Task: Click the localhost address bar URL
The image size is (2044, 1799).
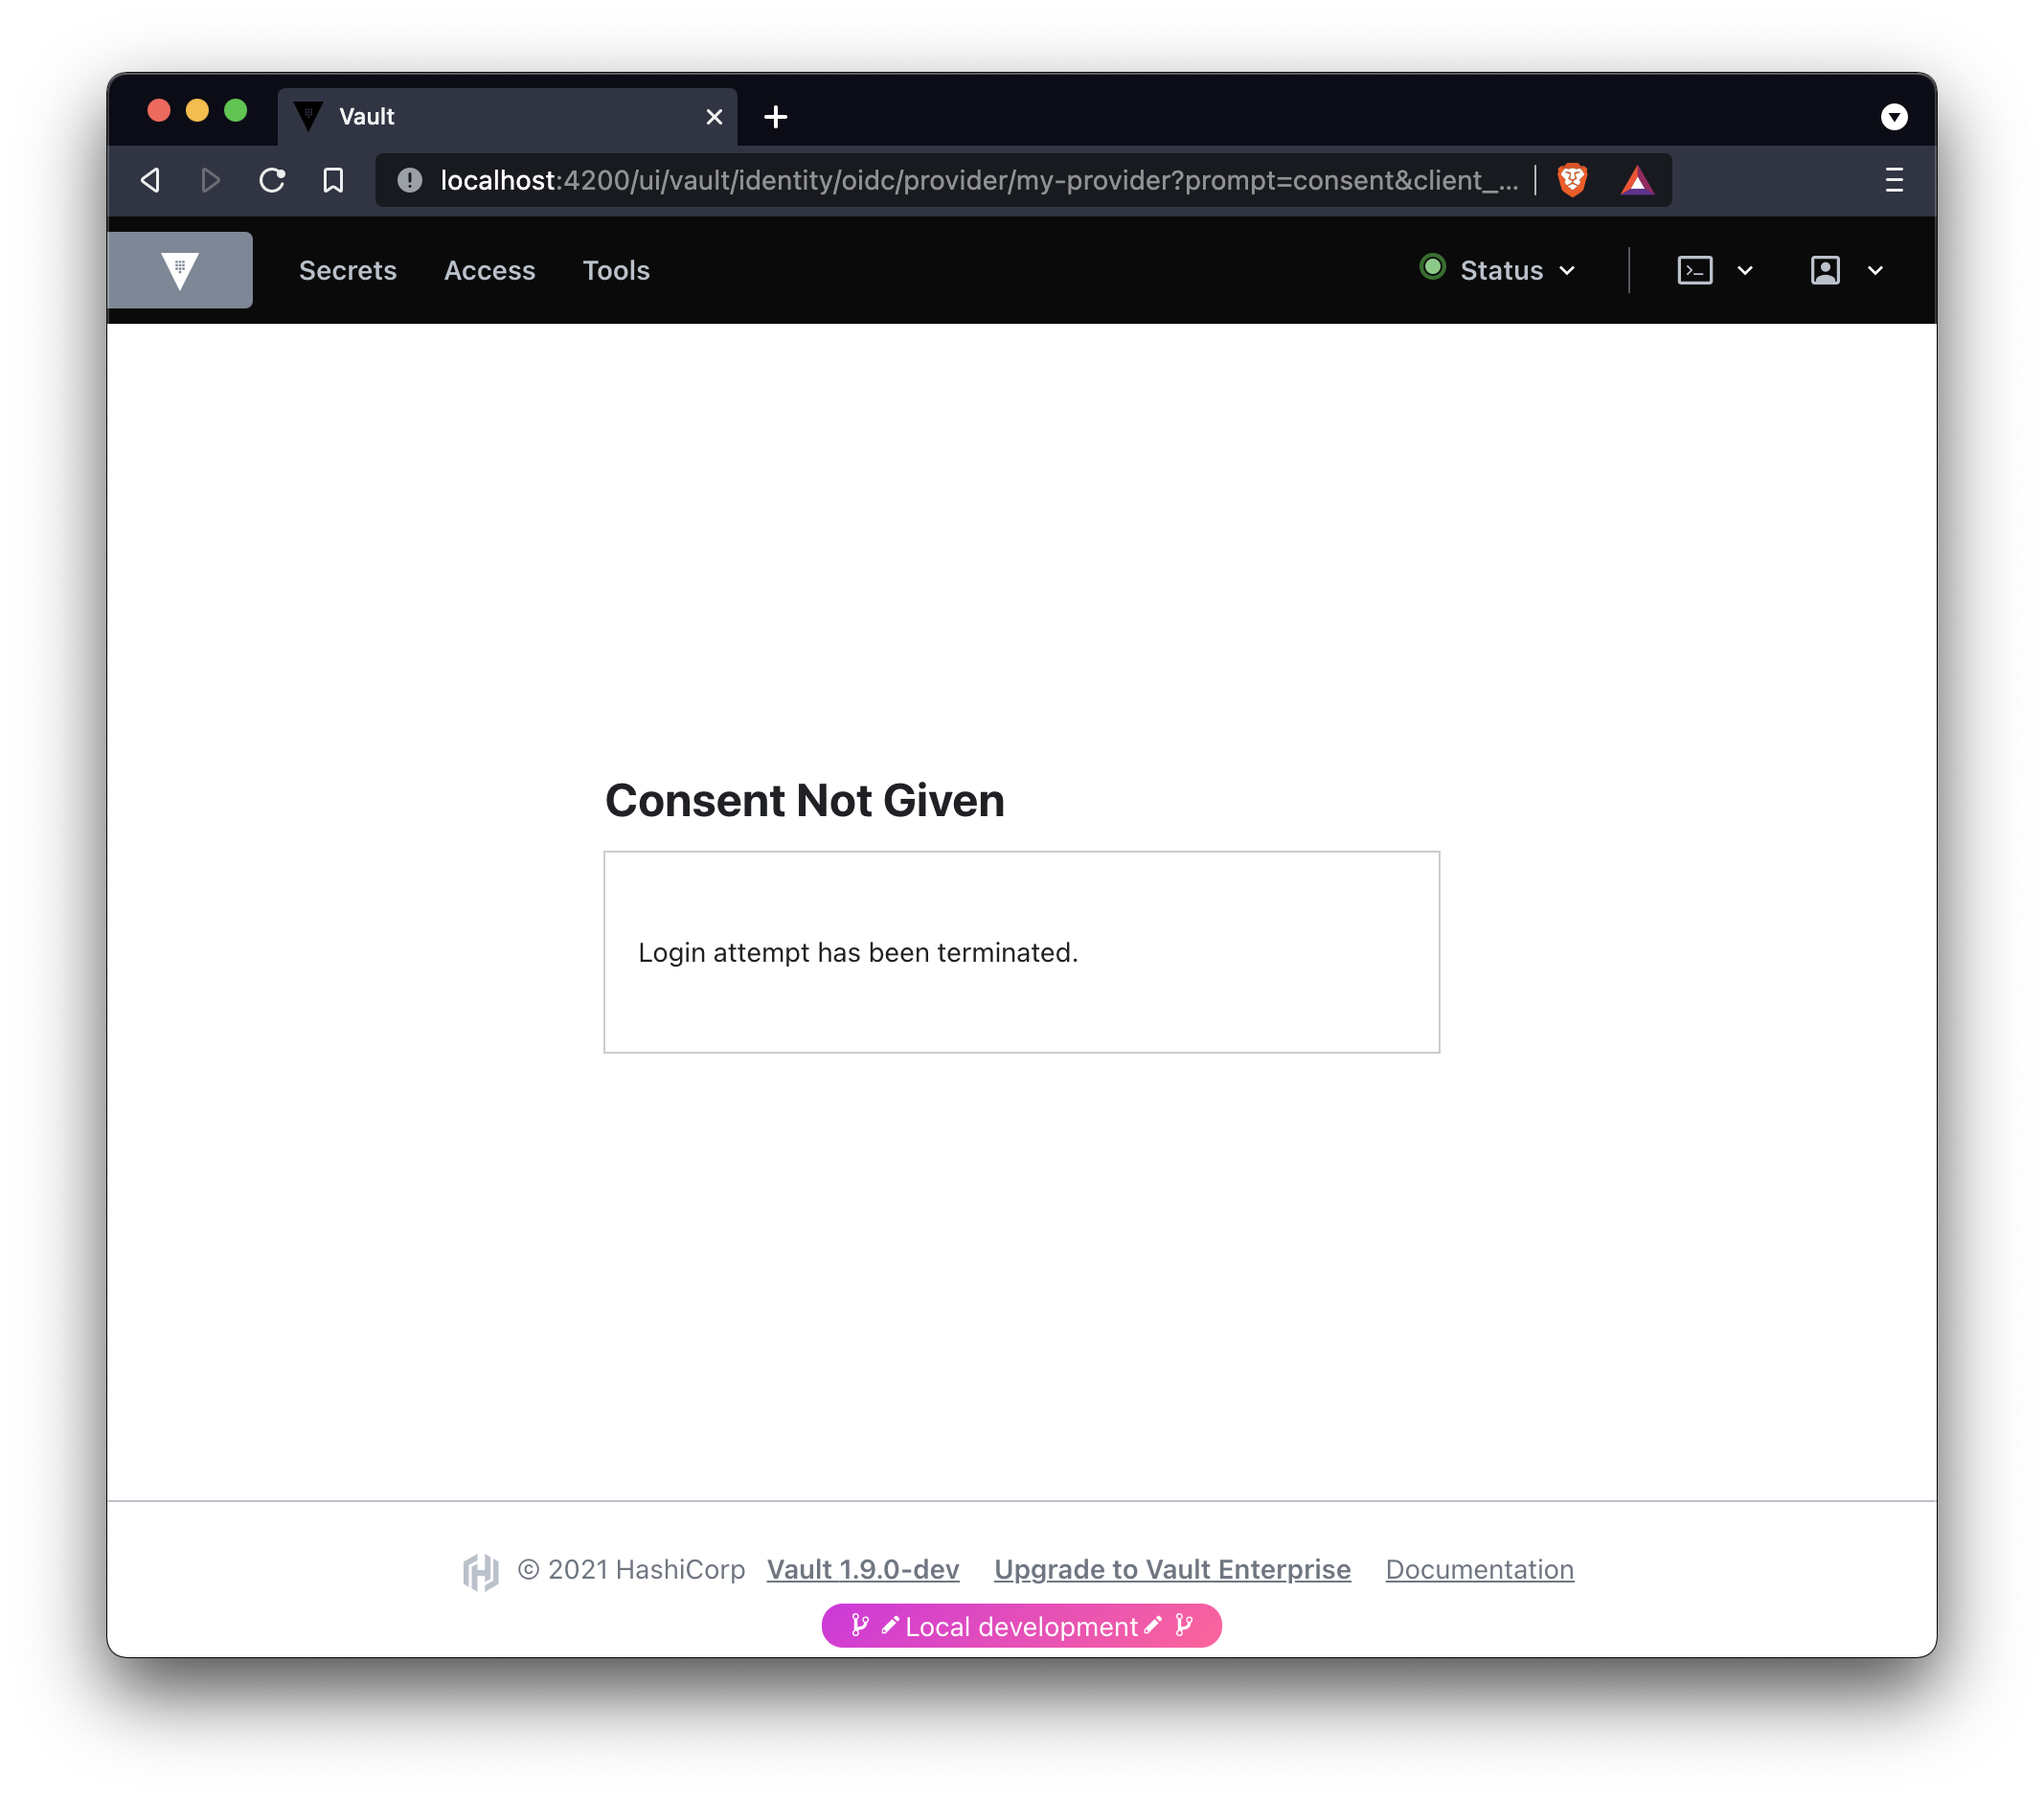Action: (x=978, y=180)
